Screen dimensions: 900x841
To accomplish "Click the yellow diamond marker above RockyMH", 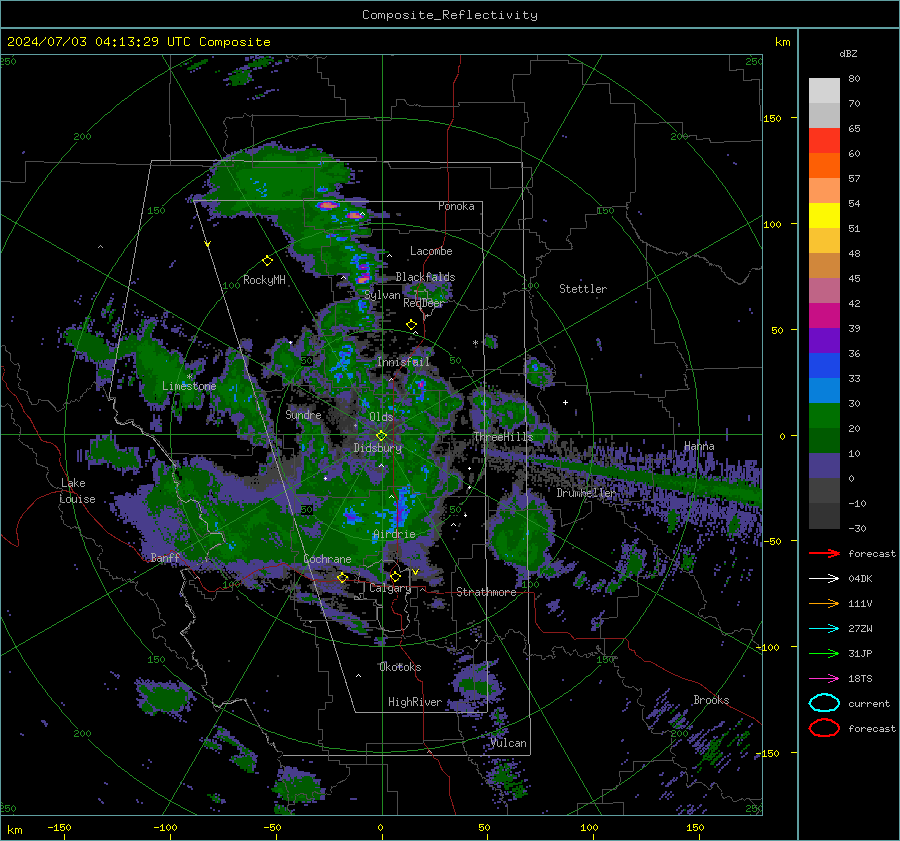I will (x=267, y=261).
